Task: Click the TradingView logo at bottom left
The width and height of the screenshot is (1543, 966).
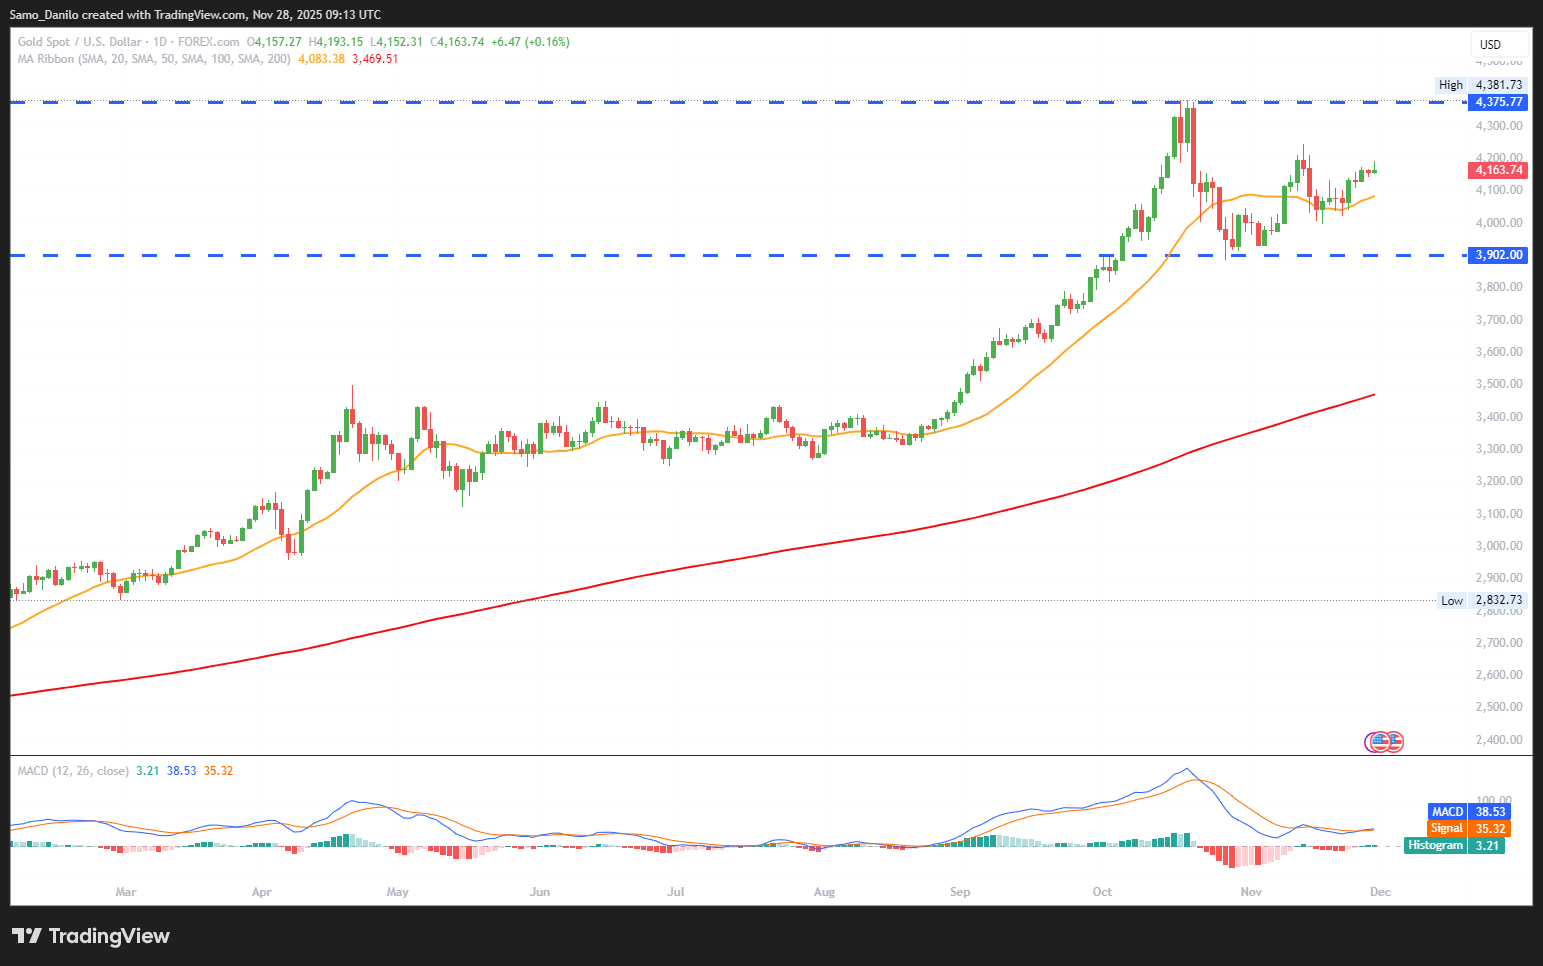Action: [90, 936]
